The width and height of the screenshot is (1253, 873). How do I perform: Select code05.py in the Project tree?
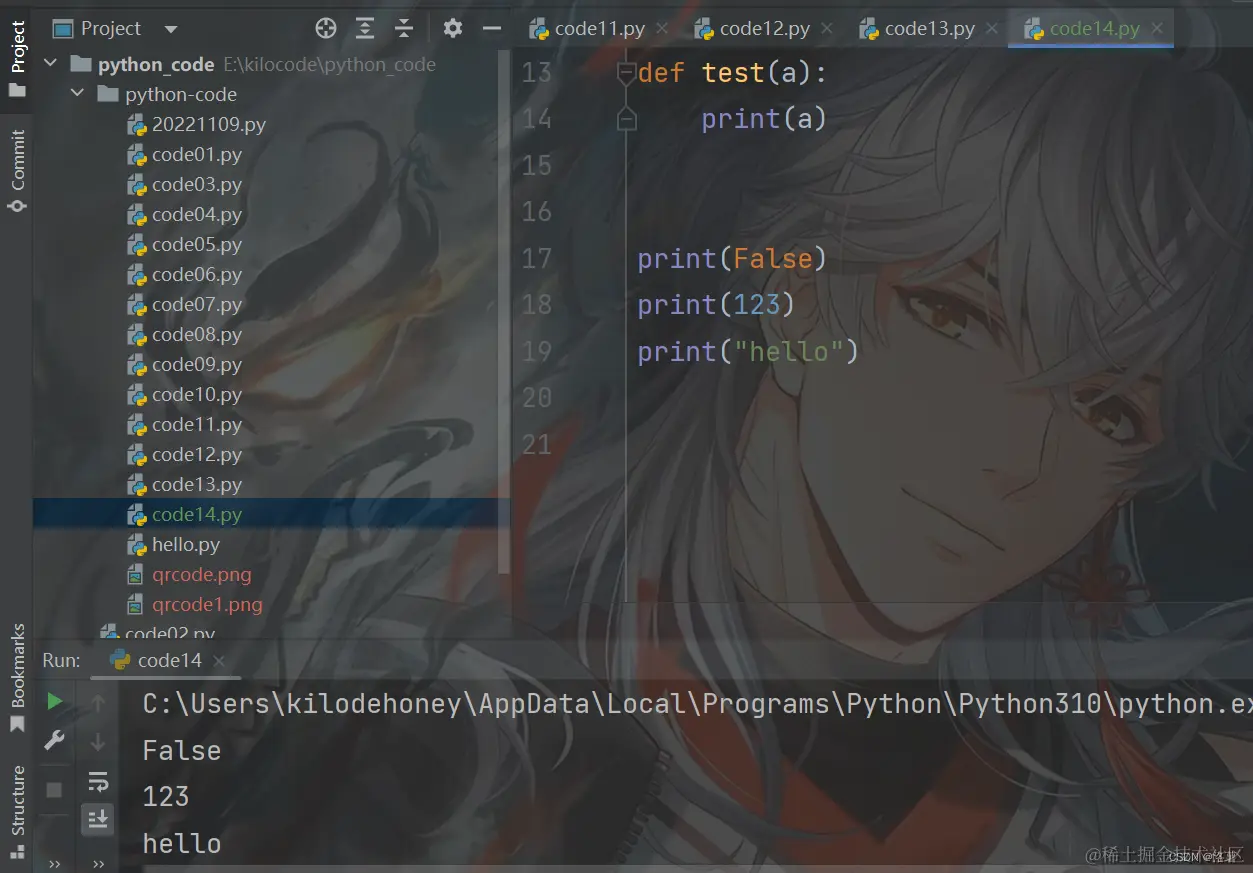tap(197, 244)
